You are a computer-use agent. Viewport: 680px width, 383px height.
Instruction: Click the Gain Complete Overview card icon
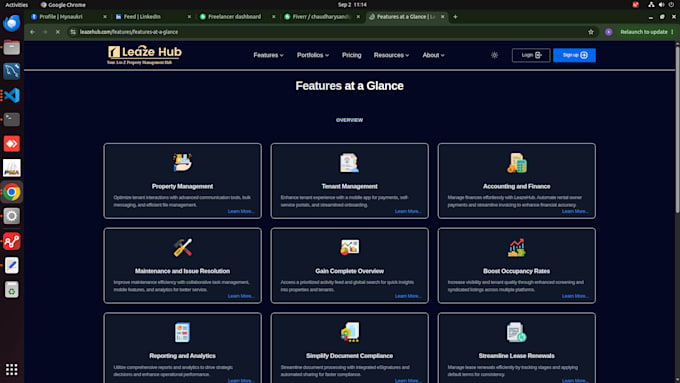pyautogui.click(x=350, y=247)
